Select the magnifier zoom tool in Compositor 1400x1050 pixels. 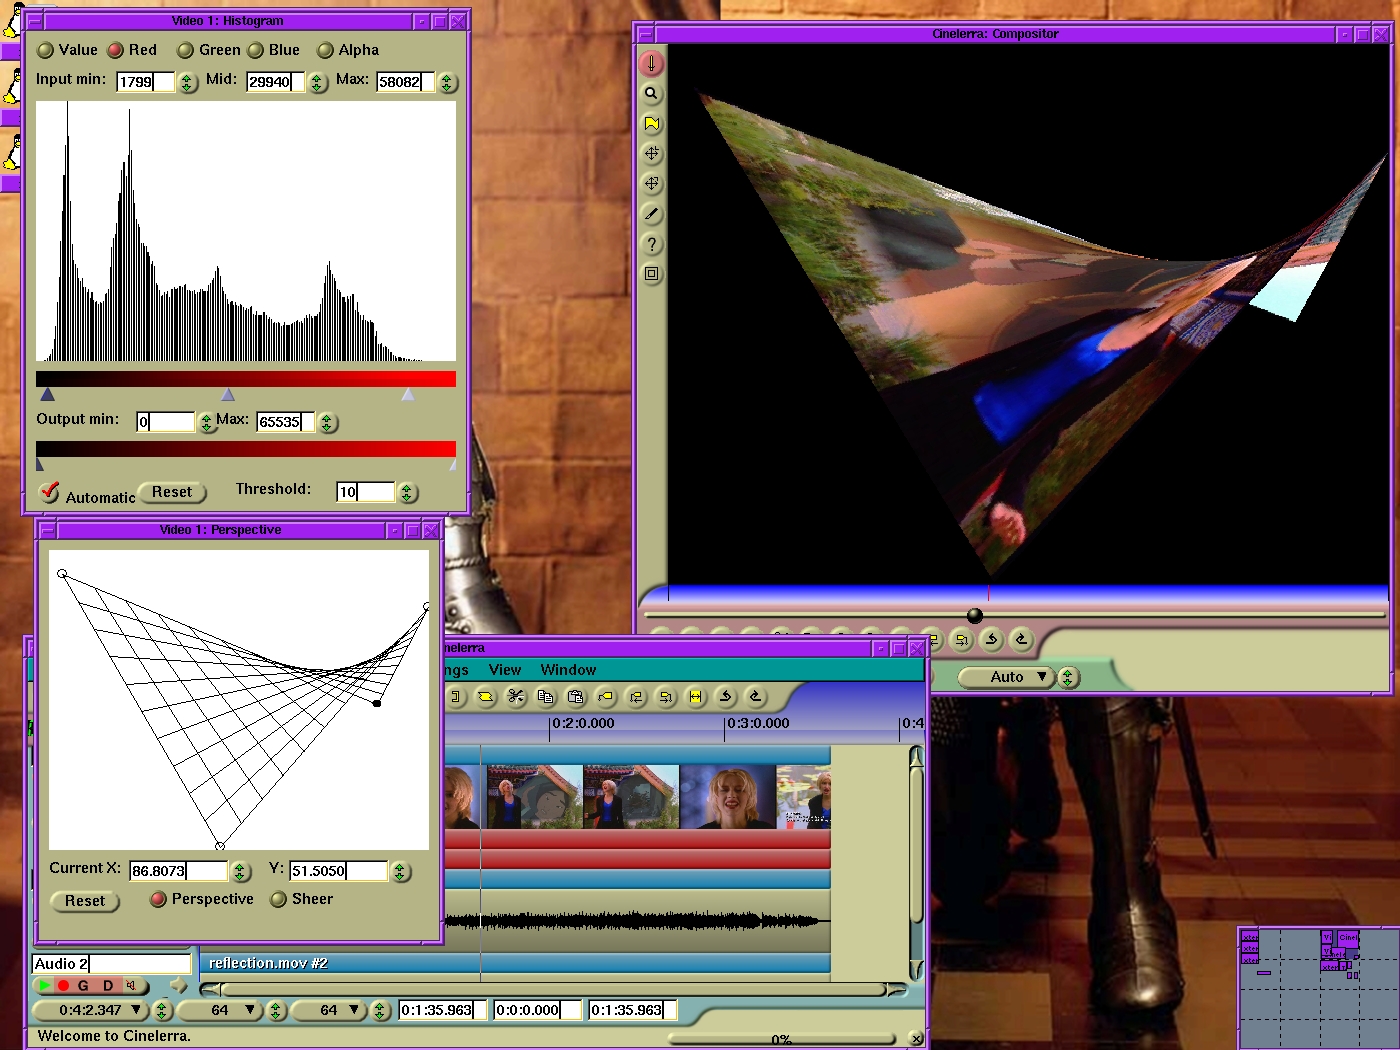[651, 94]
